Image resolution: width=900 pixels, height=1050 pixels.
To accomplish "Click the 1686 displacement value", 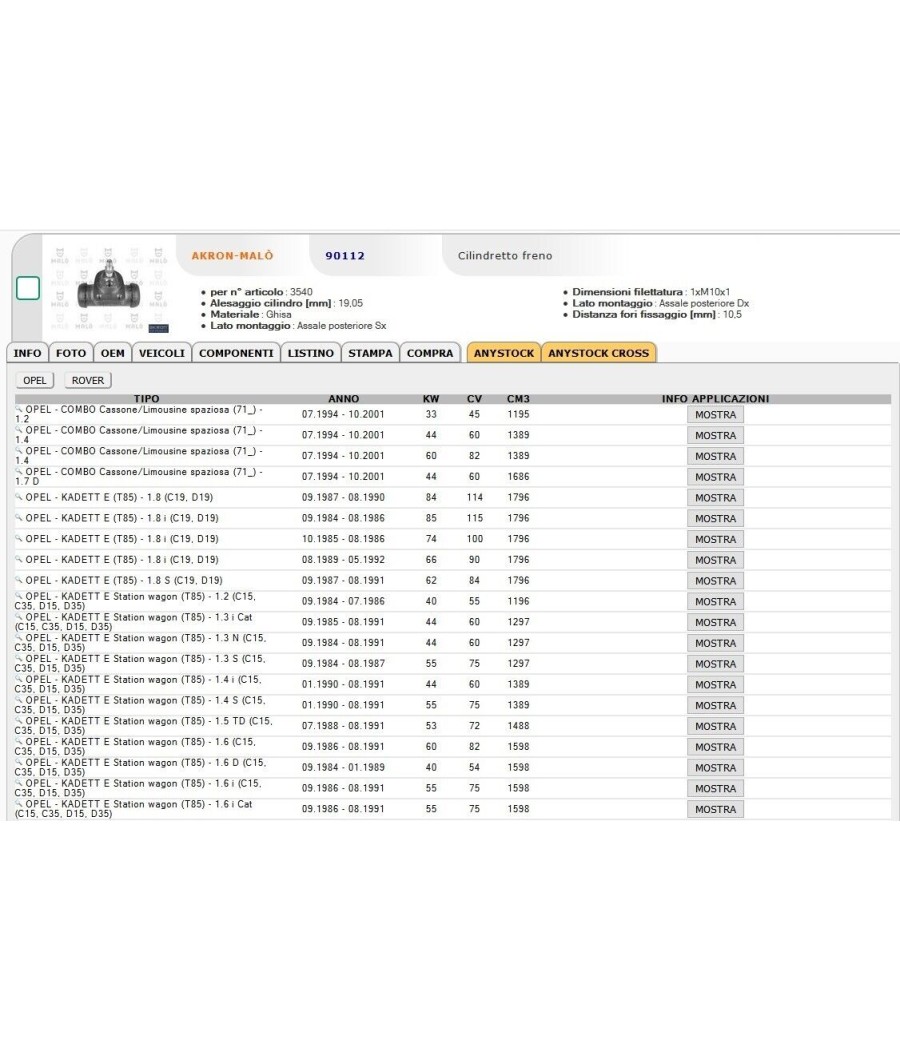I will click(x=518, y=477).
